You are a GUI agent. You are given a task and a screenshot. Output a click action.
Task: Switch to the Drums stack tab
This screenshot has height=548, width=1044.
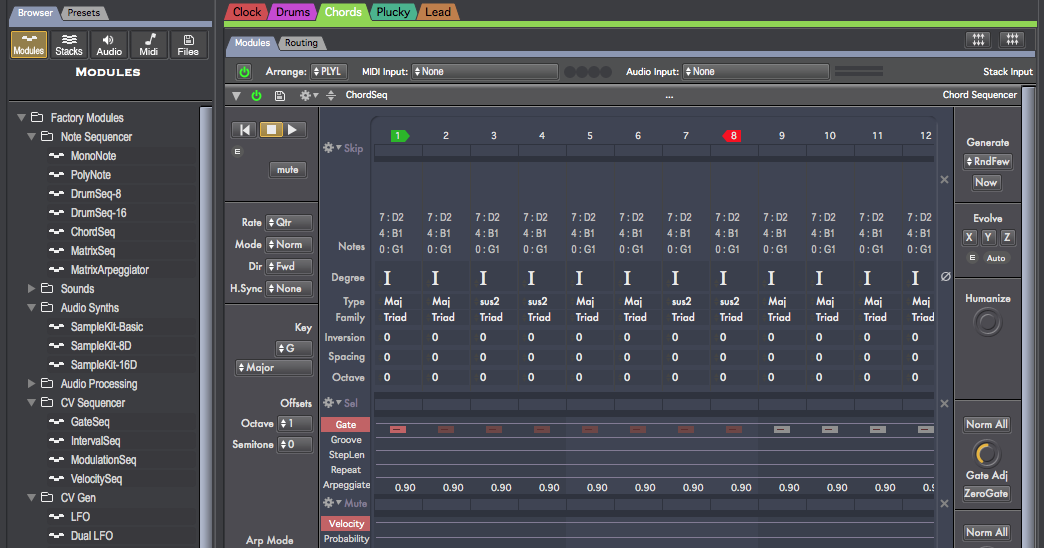click(293, 12)
